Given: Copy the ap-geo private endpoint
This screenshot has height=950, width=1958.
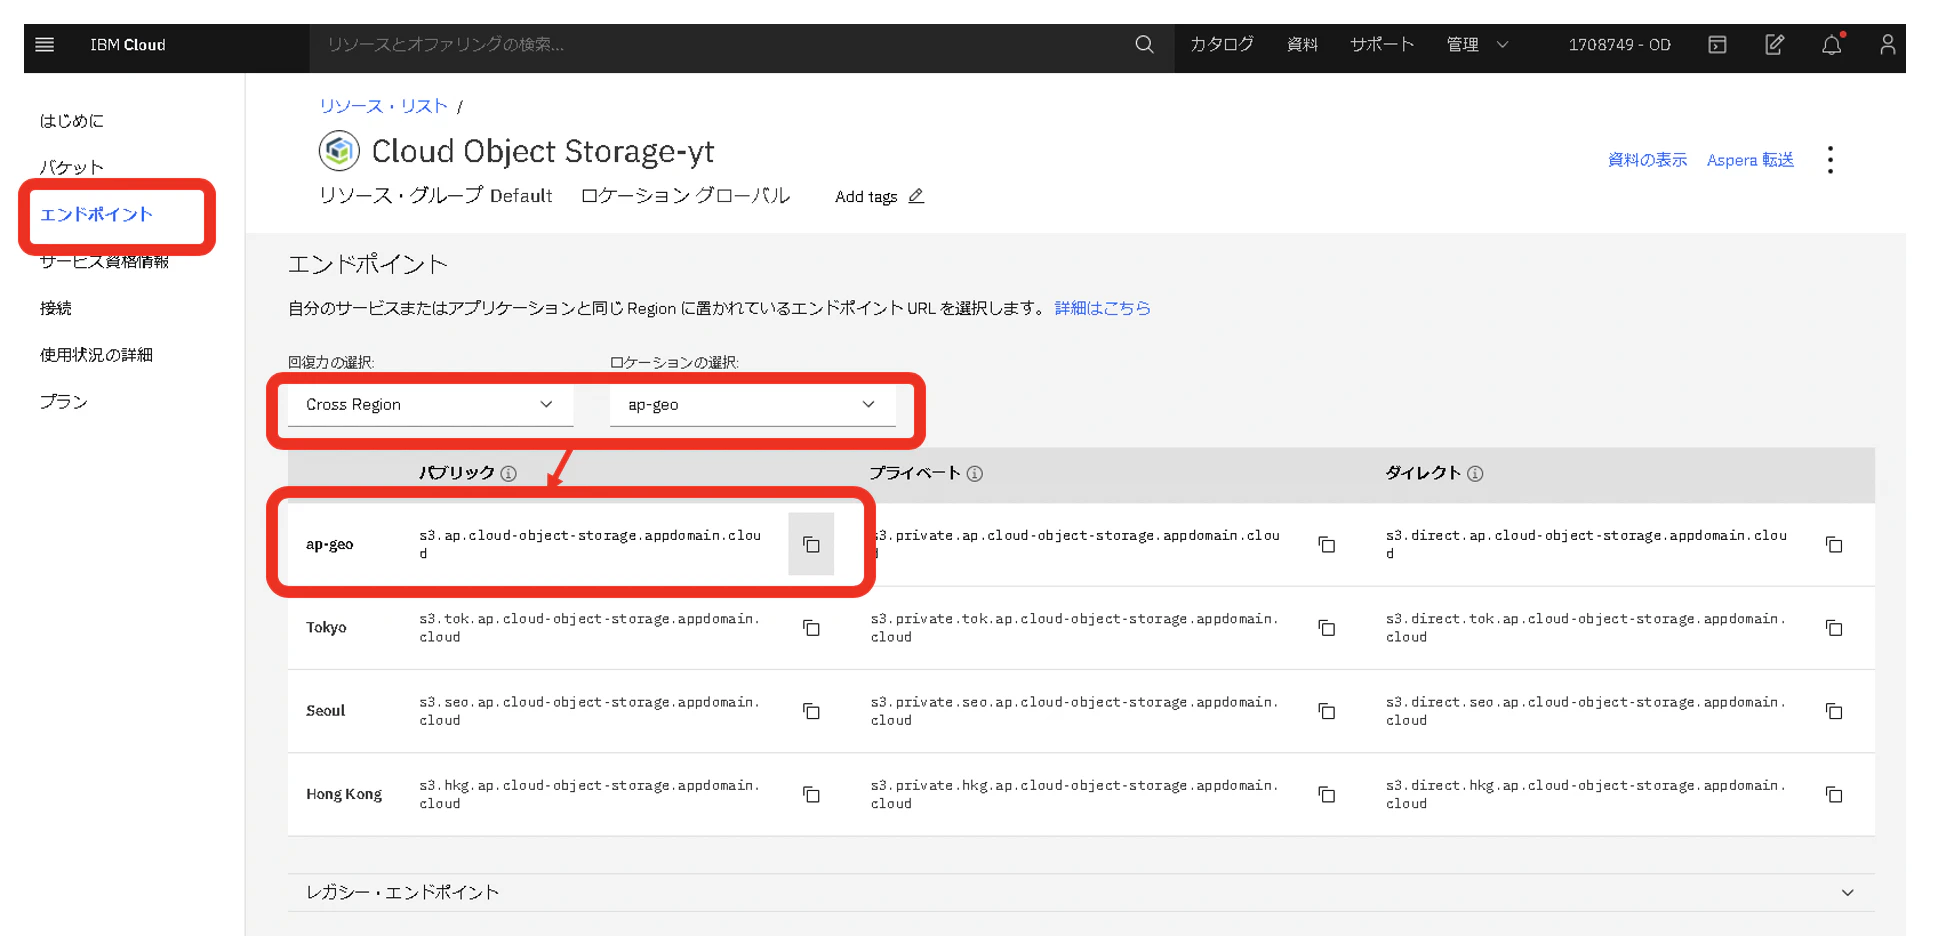Looking at the screenshot, I should 1327,545.
